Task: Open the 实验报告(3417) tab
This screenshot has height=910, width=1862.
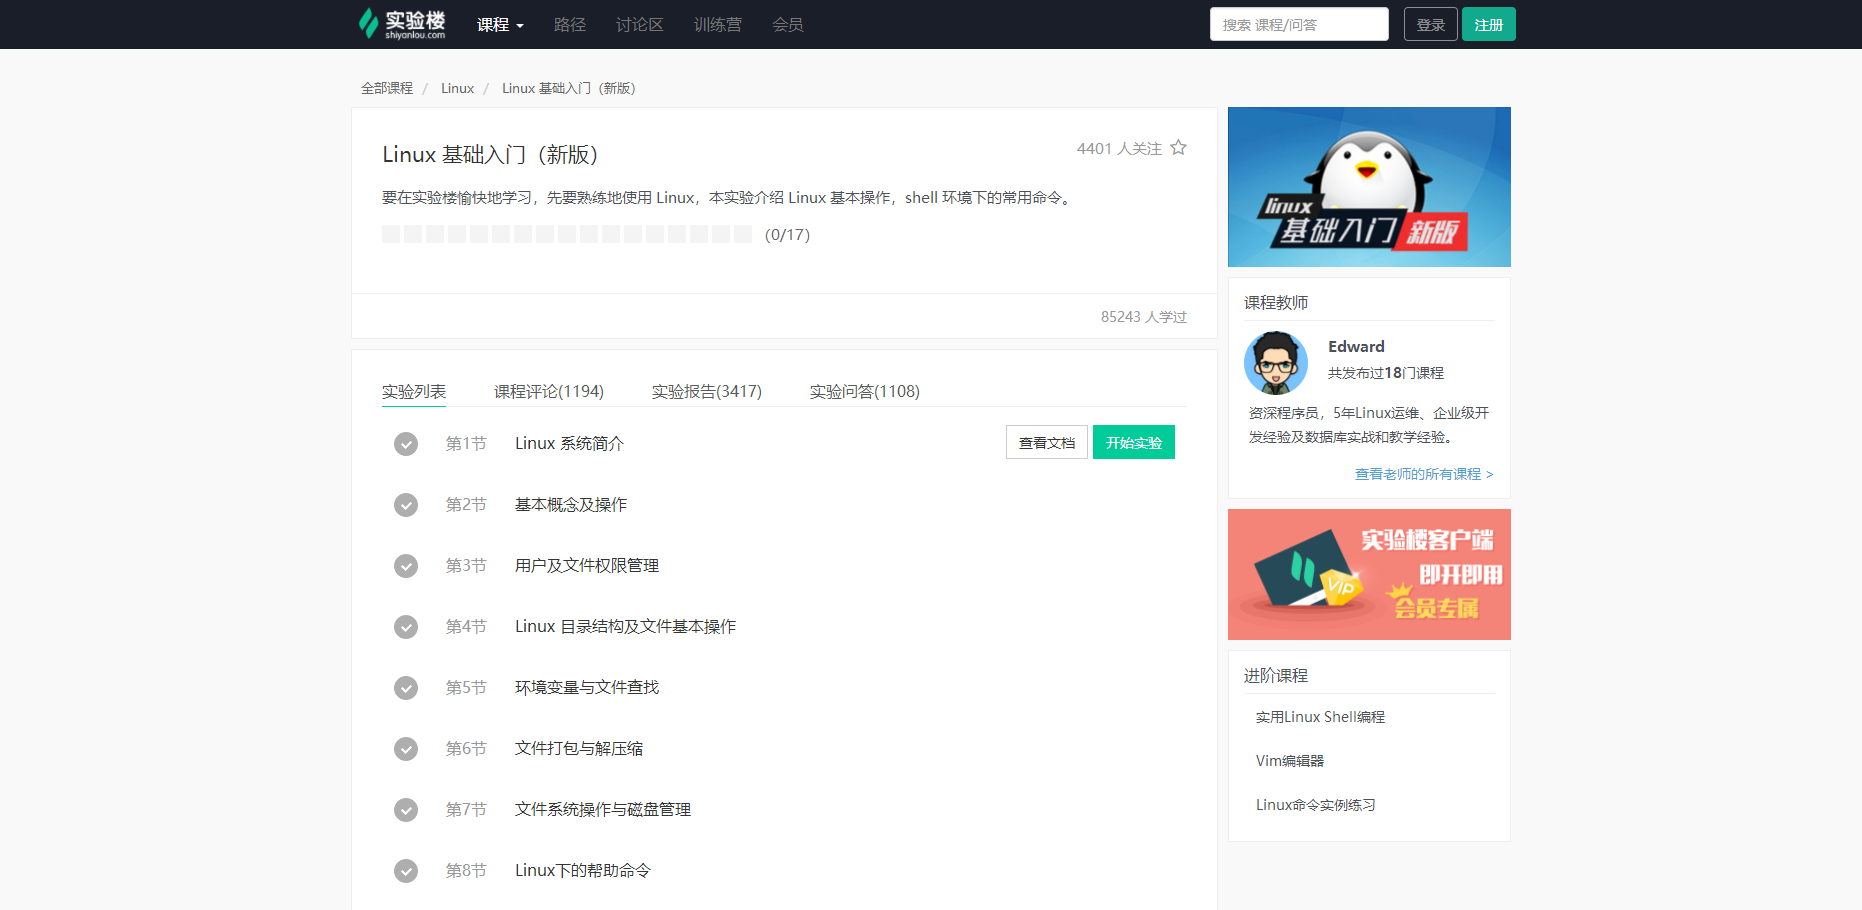Action: coord(706,391)
